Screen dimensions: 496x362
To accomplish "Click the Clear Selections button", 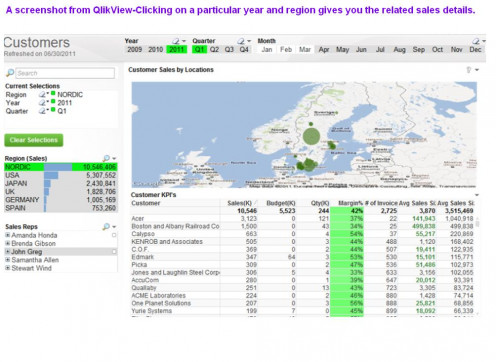I will [x=34, y=140].
